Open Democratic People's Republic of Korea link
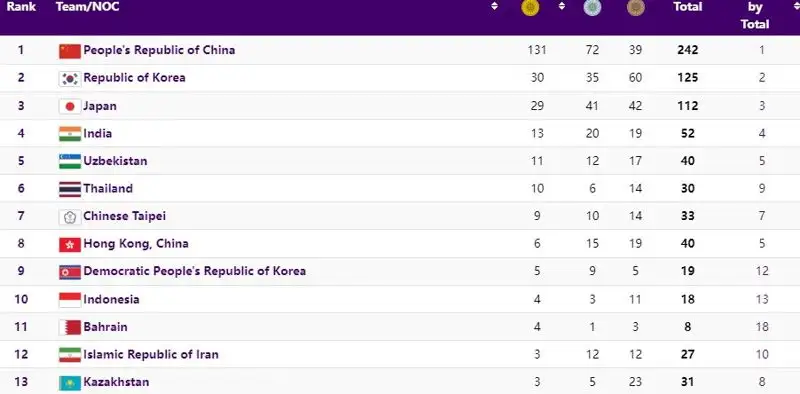Screen dimensions: 800x394 tap(194, 271)
